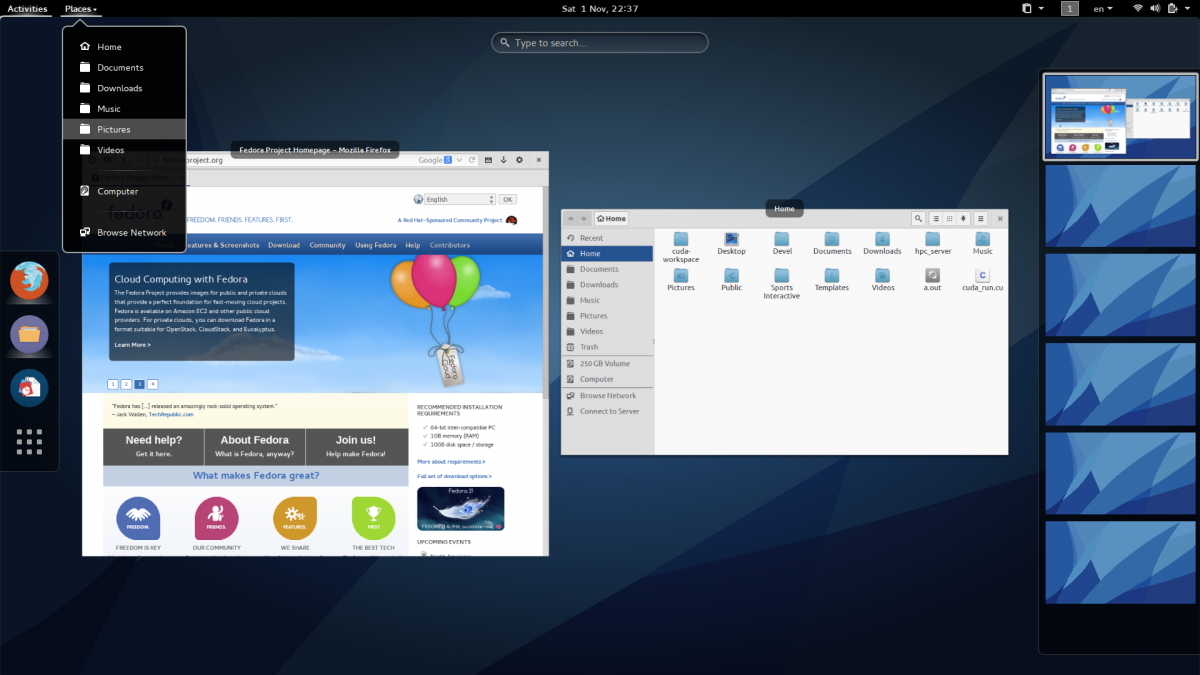Switch Files to icon grid view

point(949,218)
